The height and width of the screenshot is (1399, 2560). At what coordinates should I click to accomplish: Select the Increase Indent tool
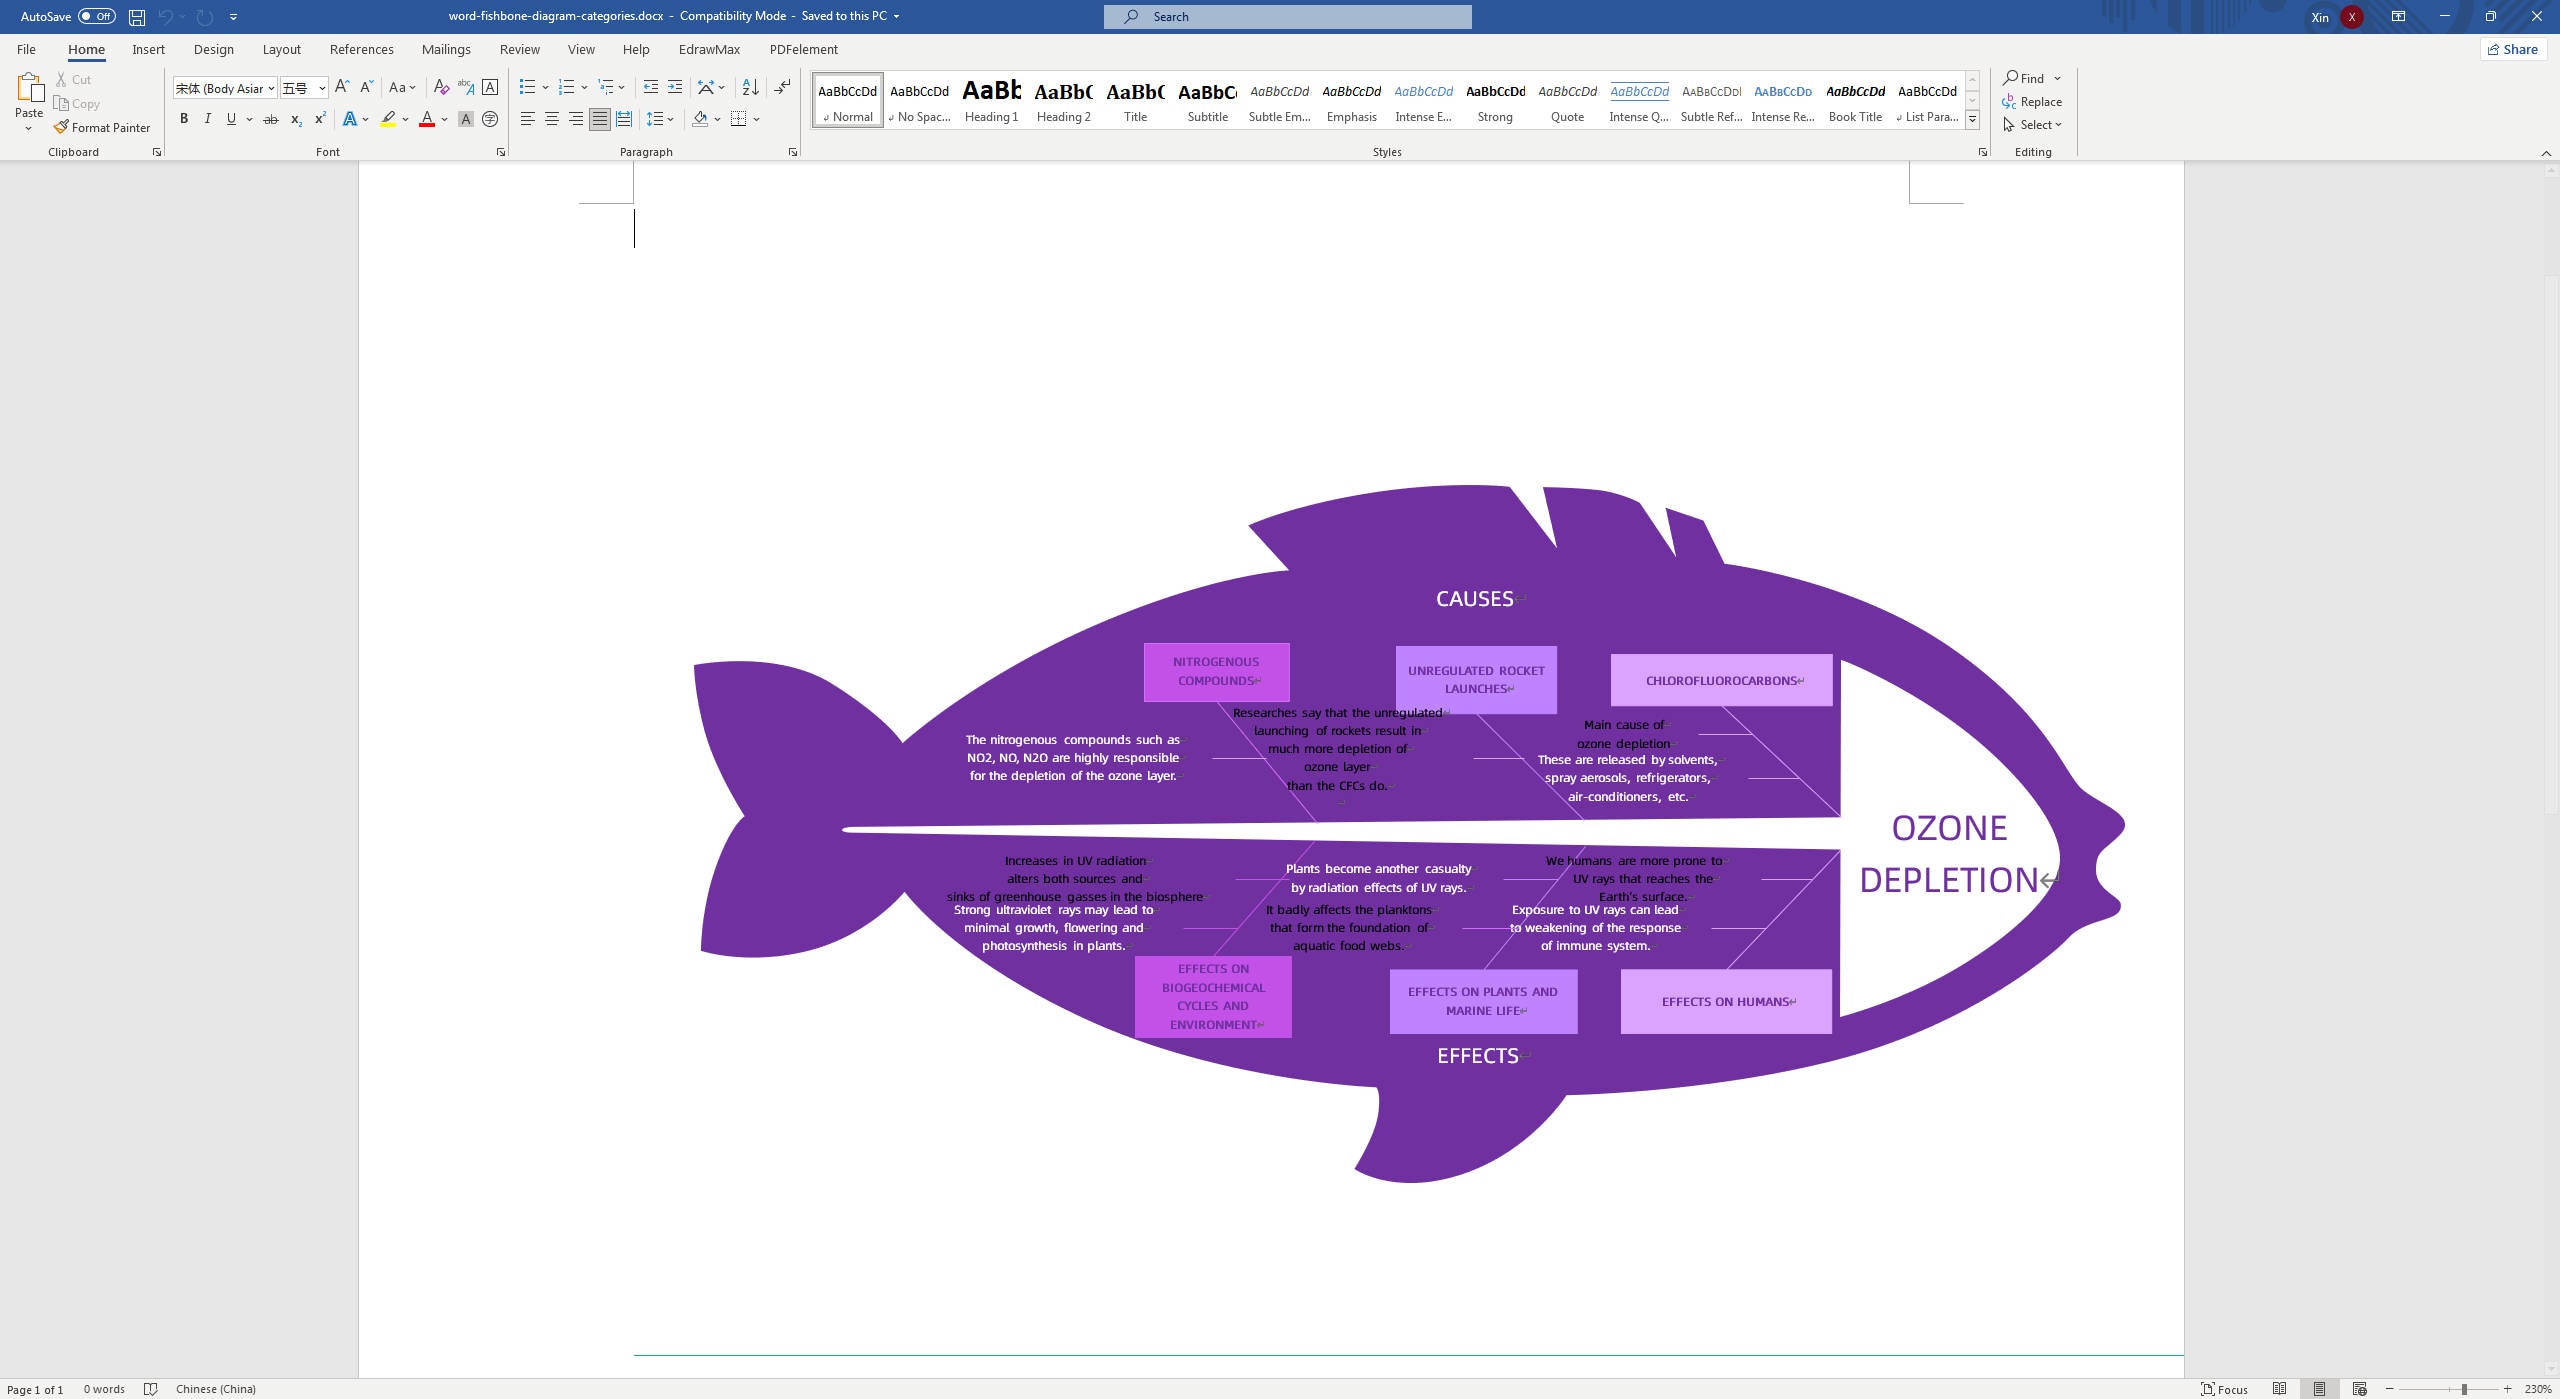pyautogui.click(x=674, y=88)
